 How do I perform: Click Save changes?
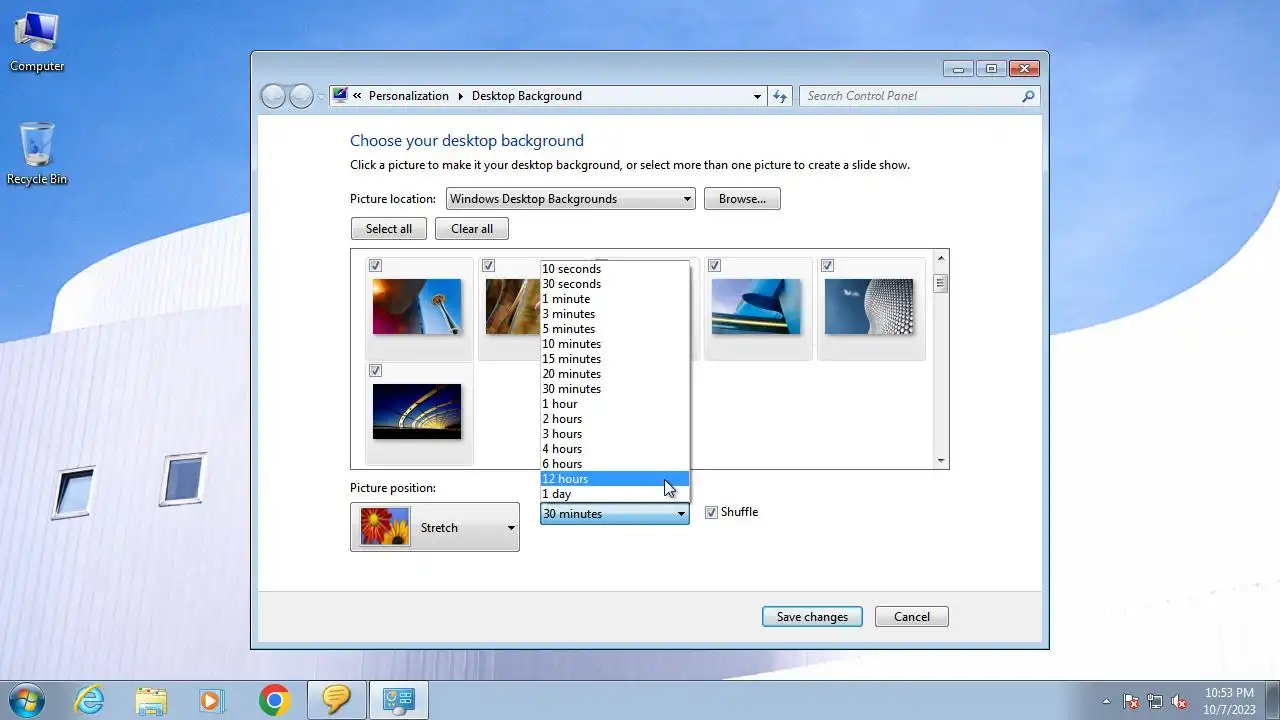click(x=812, y=617)
